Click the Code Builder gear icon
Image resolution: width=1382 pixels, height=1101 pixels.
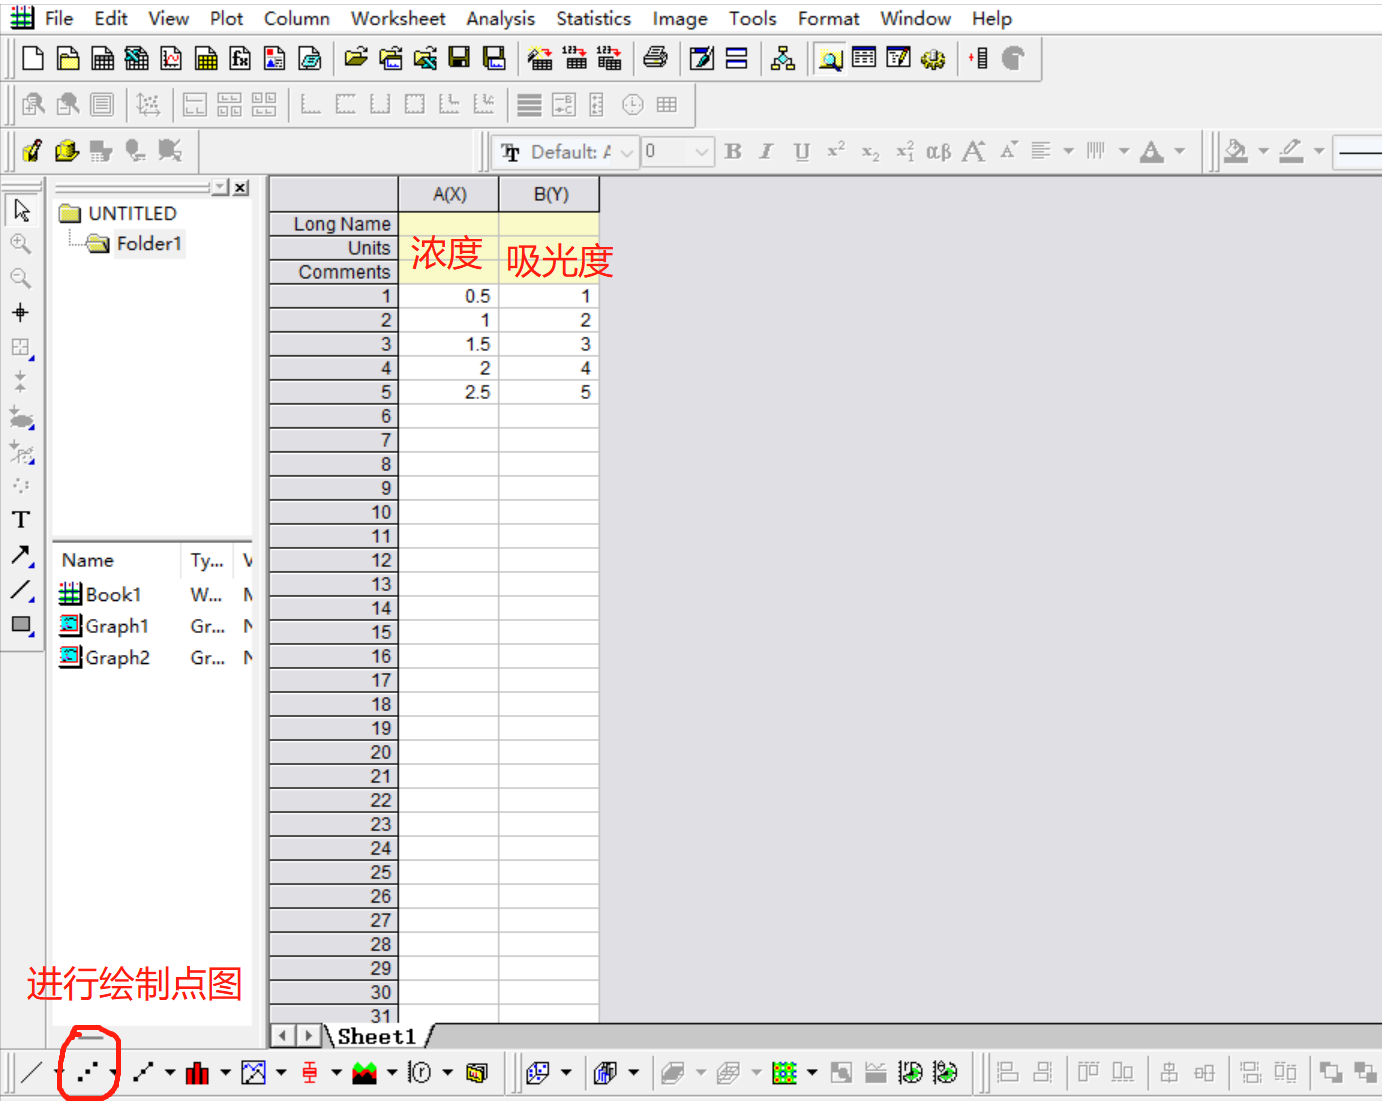(933, 58)
